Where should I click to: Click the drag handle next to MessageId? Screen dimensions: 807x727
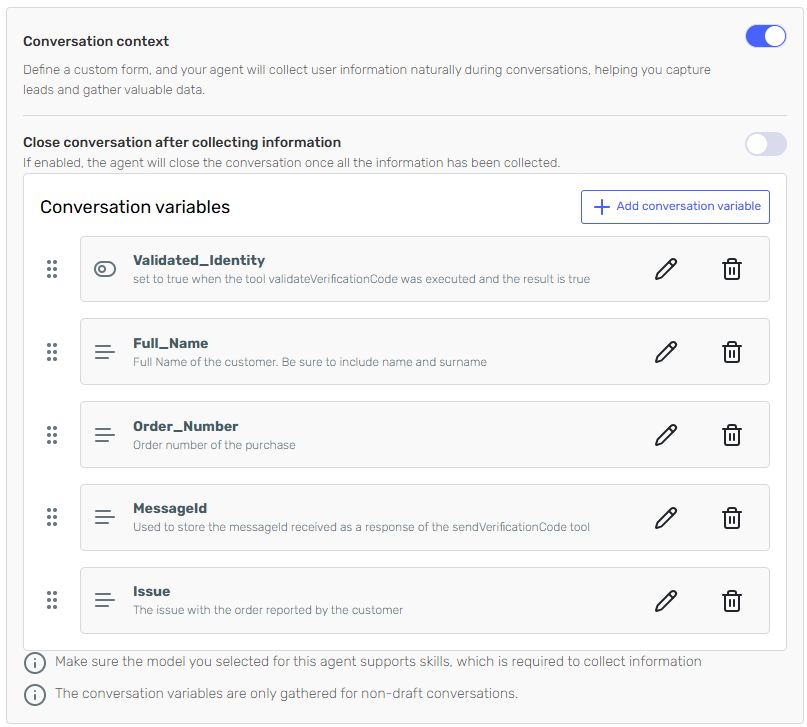52,517
